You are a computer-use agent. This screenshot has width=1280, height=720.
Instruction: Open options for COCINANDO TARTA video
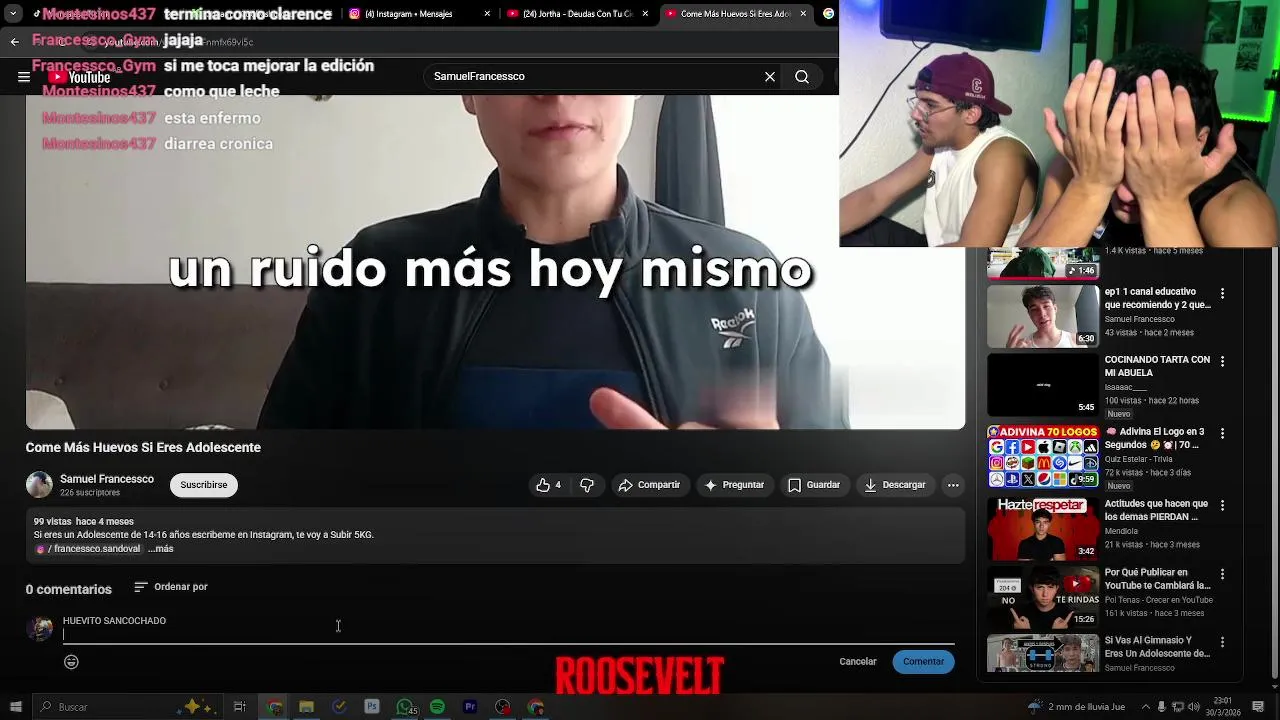click(1222, 361)
